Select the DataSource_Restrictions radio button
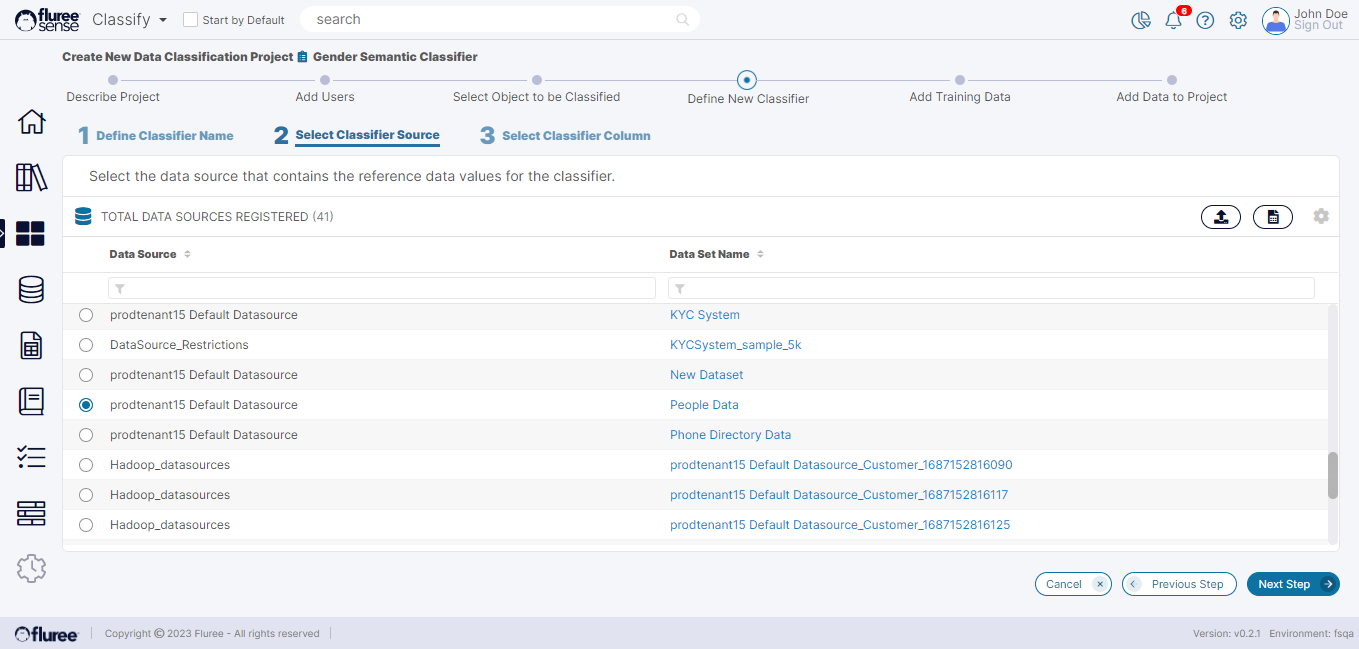 86,345
